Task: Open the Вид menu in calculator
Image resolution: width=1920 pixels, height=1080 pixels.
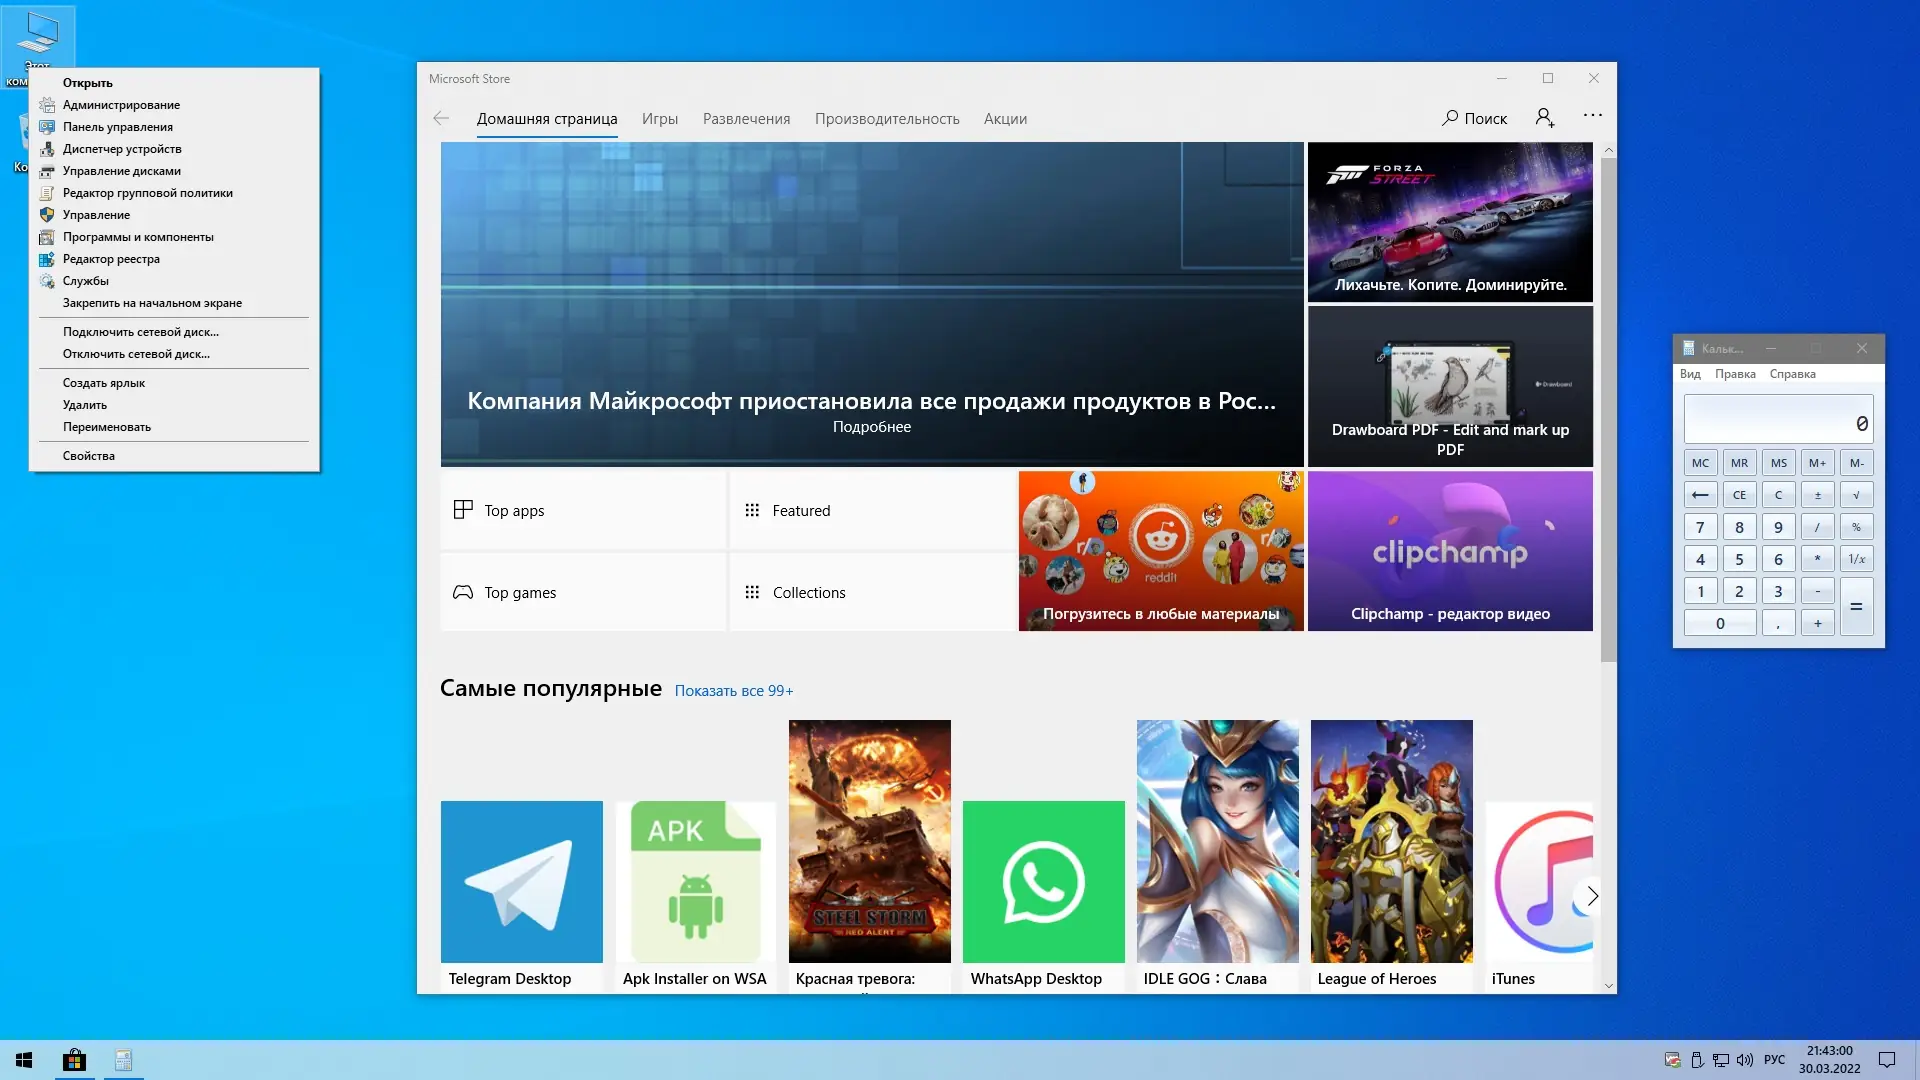Action: tap(1690, 374)
